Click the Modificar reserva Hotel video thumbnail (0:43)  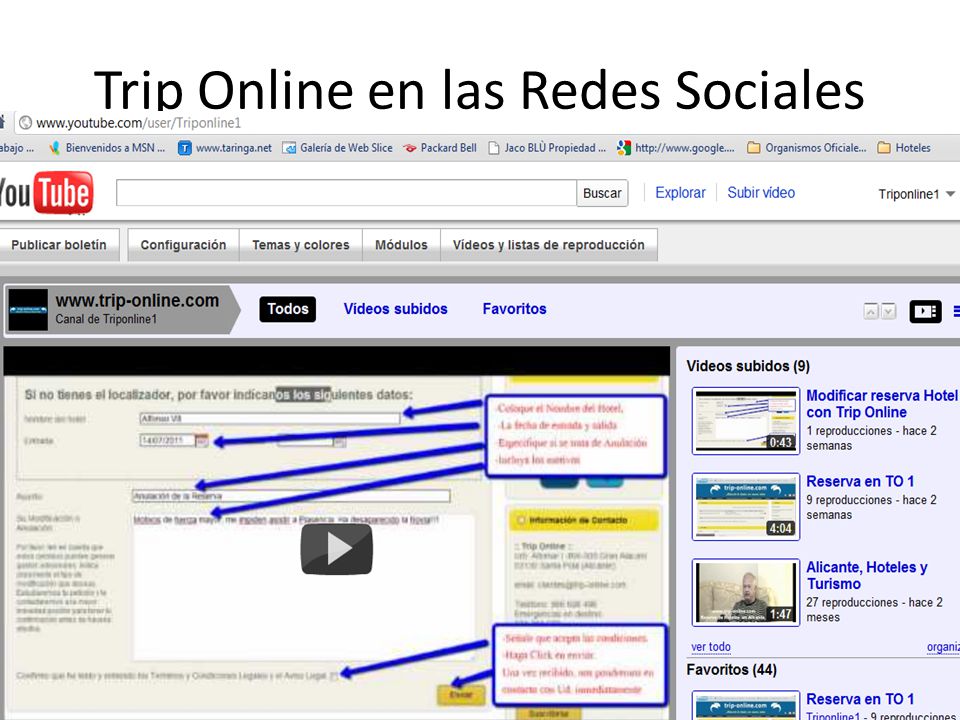[746, 421]
